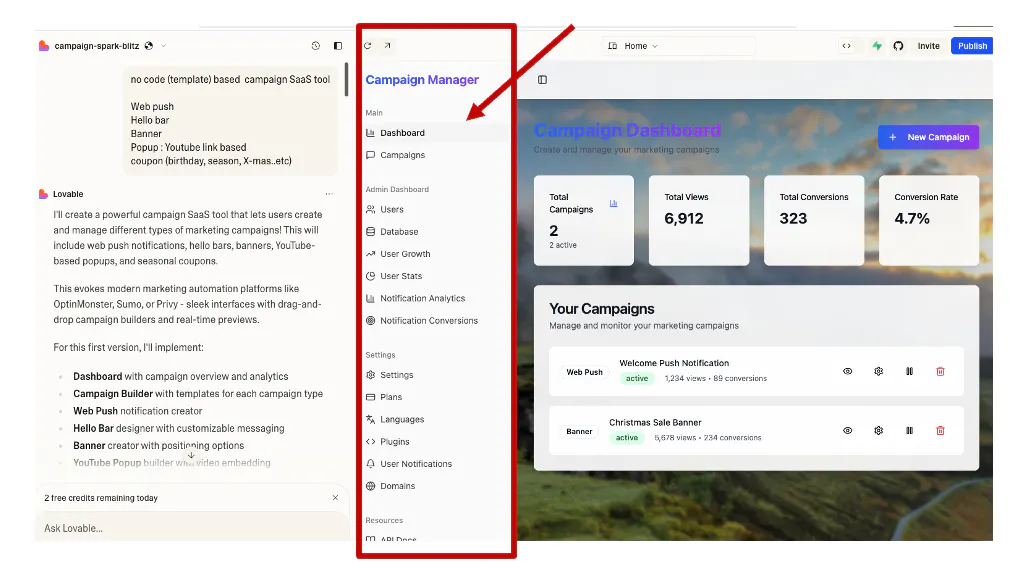Click the Banner campaign type badge
1035x563 pixels.
tap(579, 432)
